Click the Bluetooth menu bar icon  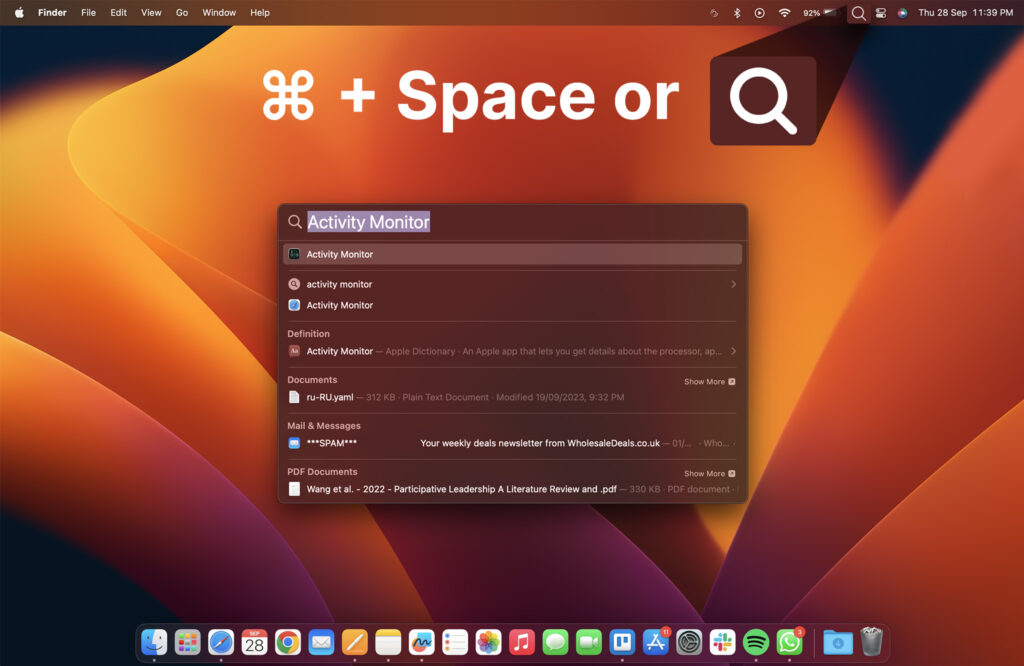click(736, 13)
